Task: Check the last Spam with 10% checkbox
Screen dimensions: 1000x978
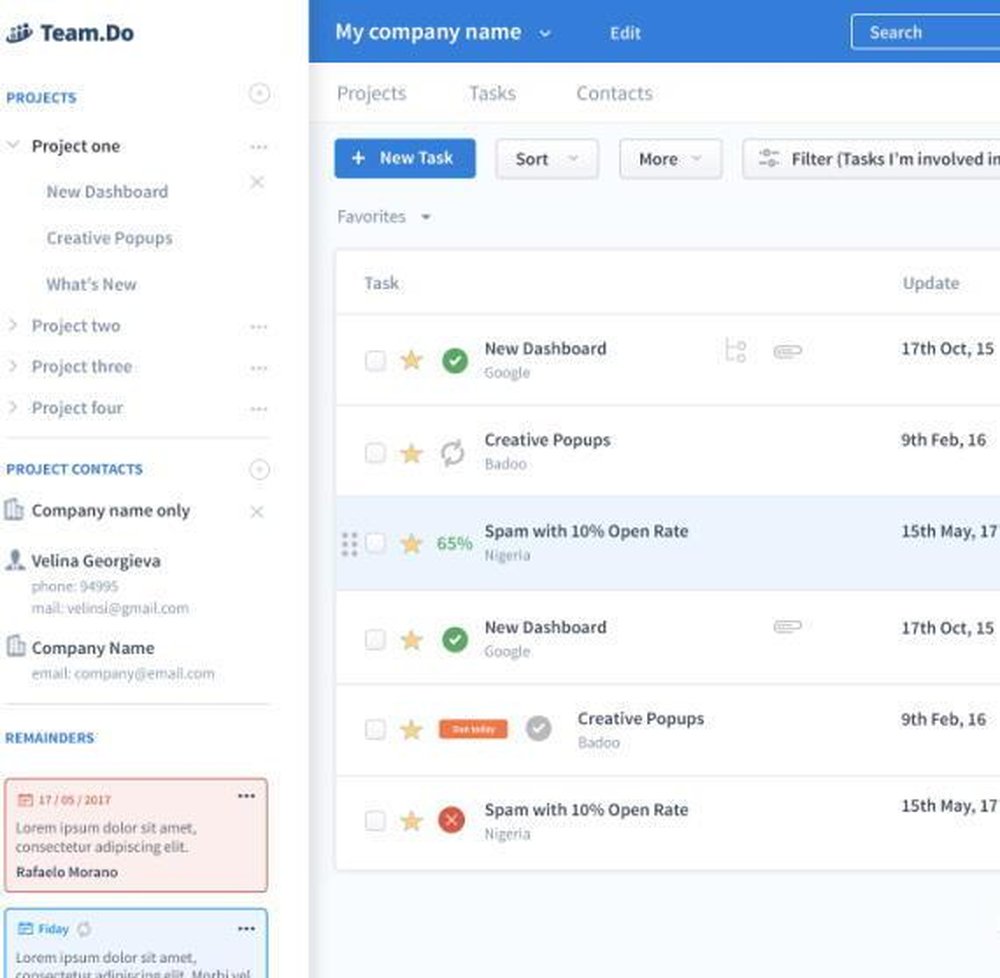Action: pos(375,821)
